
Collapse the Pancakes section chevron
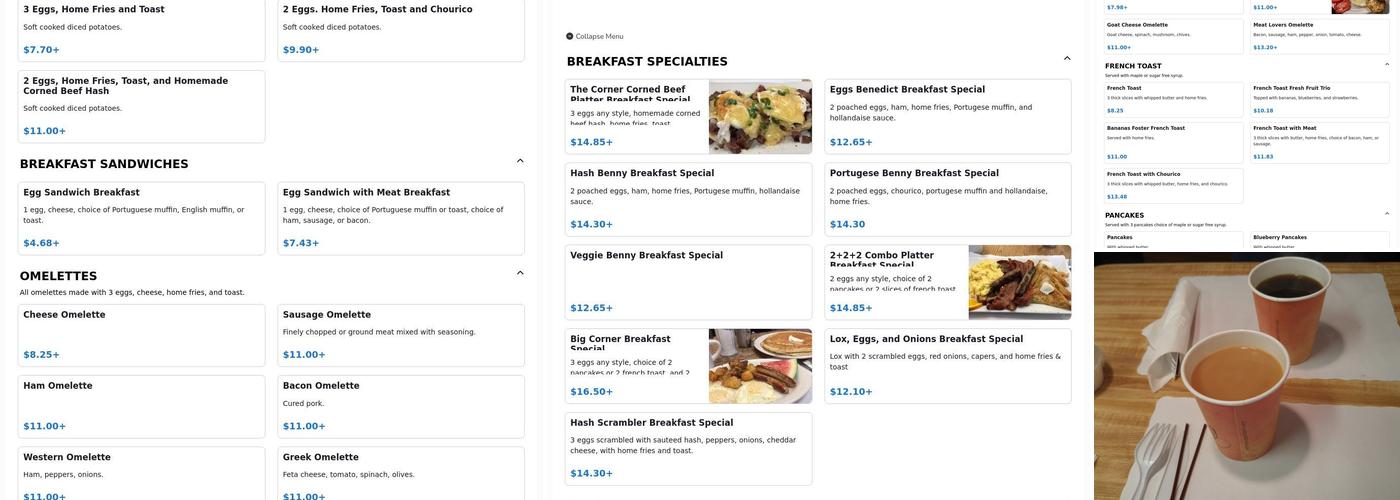pyautogui.click(x=1387, y=214)
